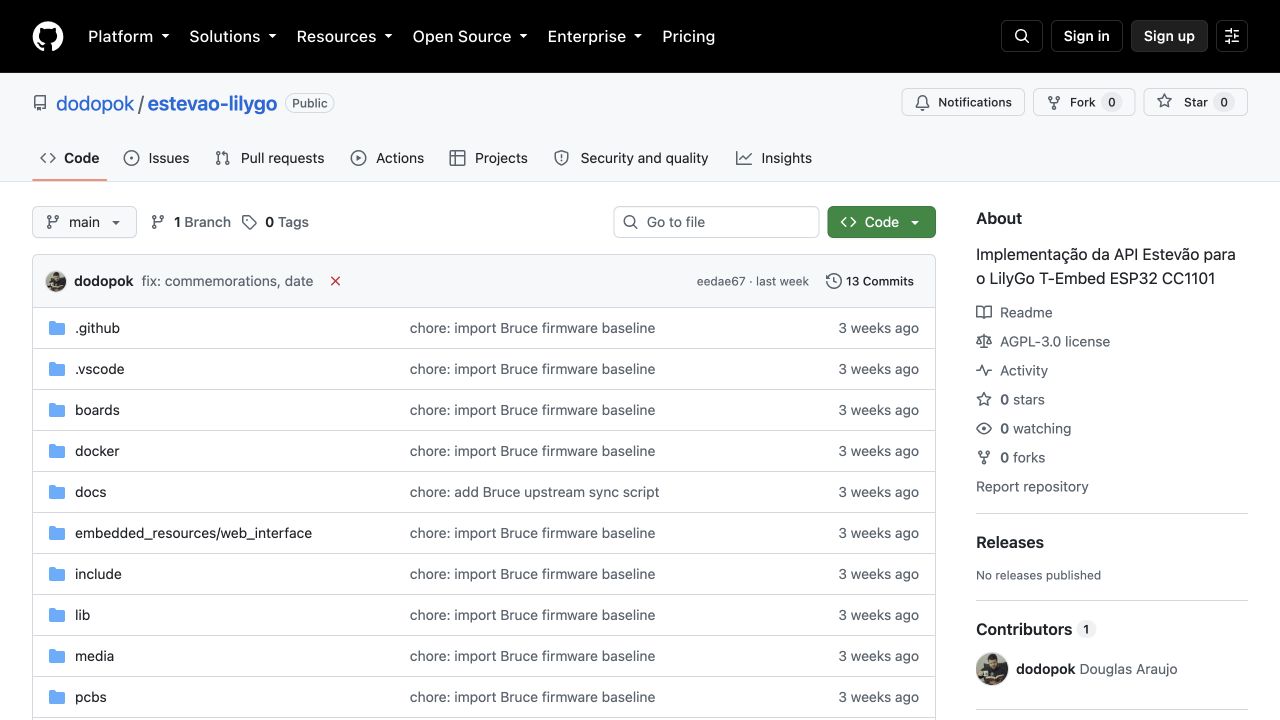Open commit message 'add Bruce upstream sync script'
Screen dimensions: 1280x720
coord(534,492)
